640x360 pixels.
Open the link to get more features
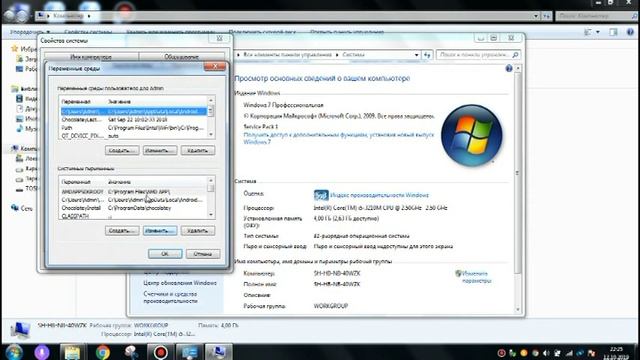click(x=338, y=138)
